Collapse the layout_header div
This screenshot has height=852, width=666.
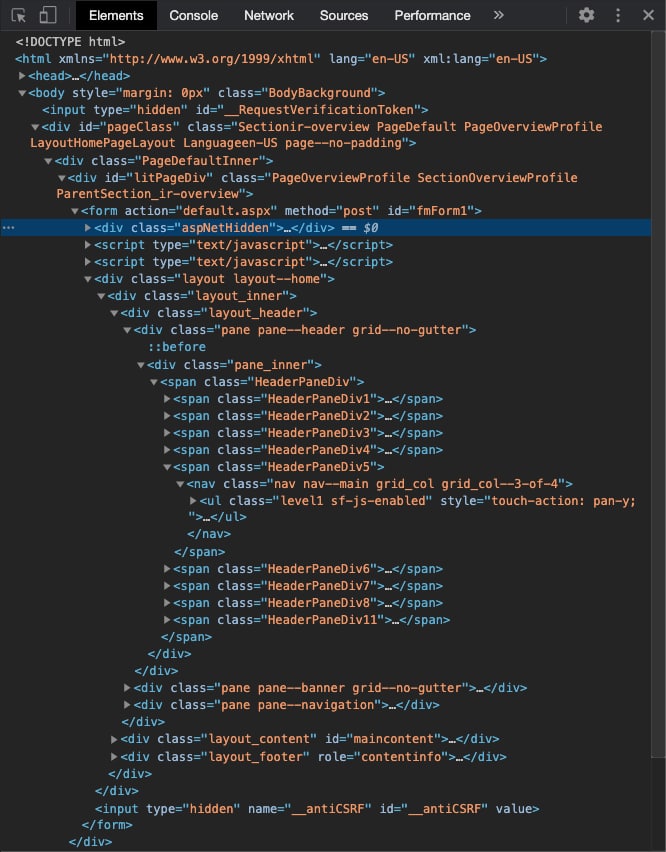(x=115, y=313)
